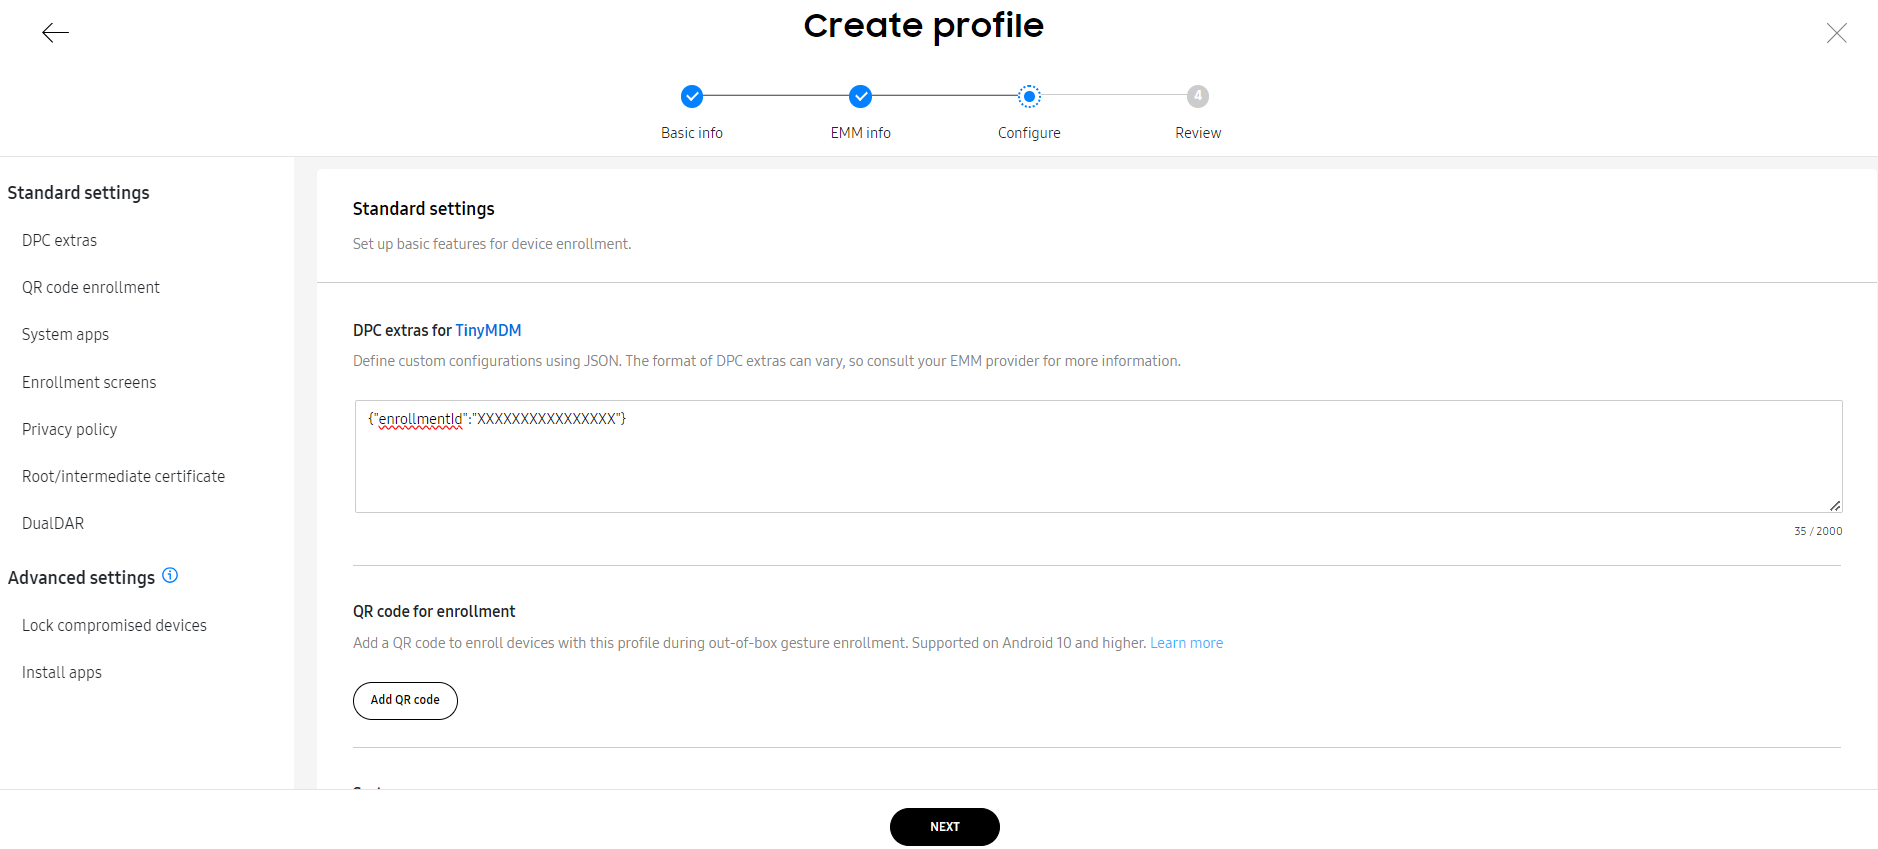This screenshot has width=1878, height=849.
Task: Click the textarea resize handle corner
Action: (1835, 506)
